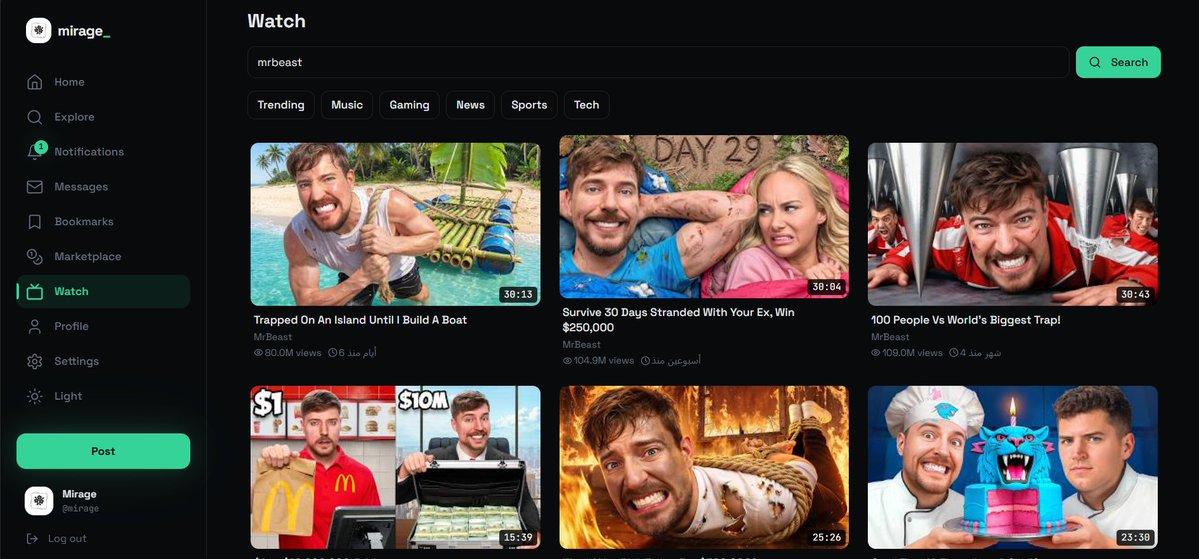Select the News category chip
The image size is (1199, 559).
(x=470, y=105)
